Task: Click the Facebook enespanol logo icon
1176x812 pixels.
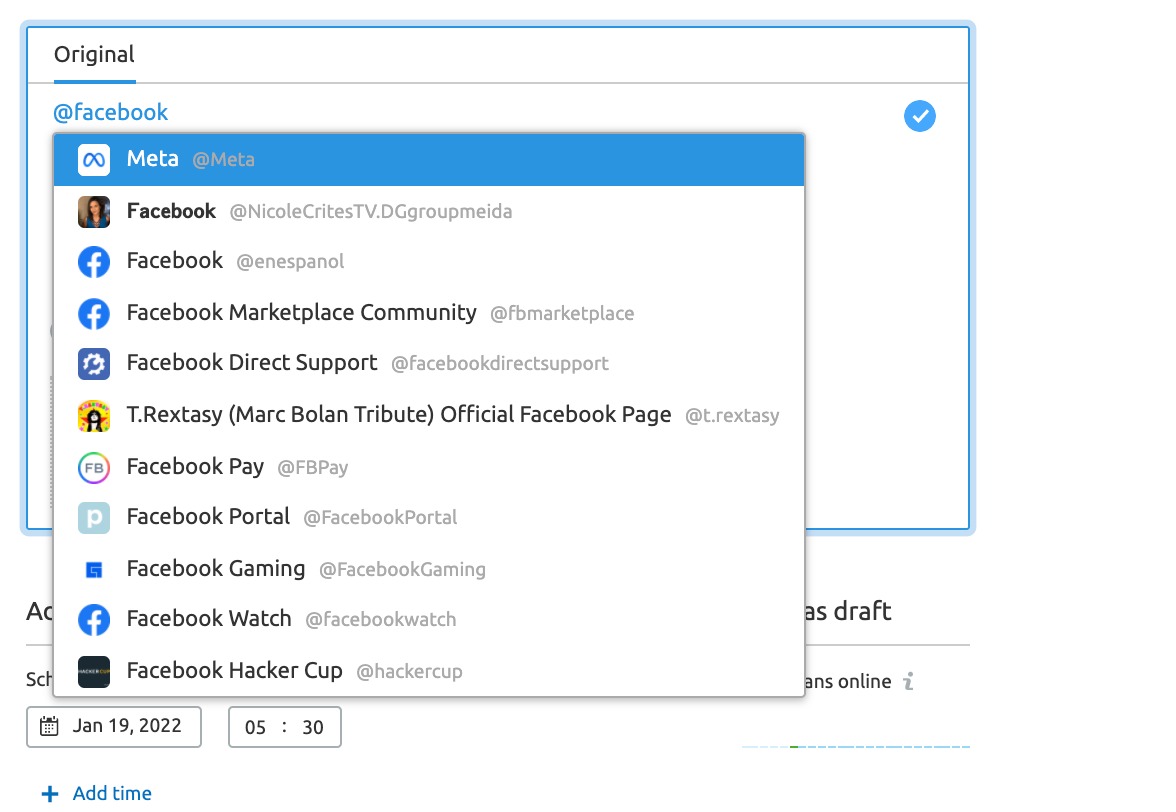Action: pyautogui.click(x=94, y=262)
